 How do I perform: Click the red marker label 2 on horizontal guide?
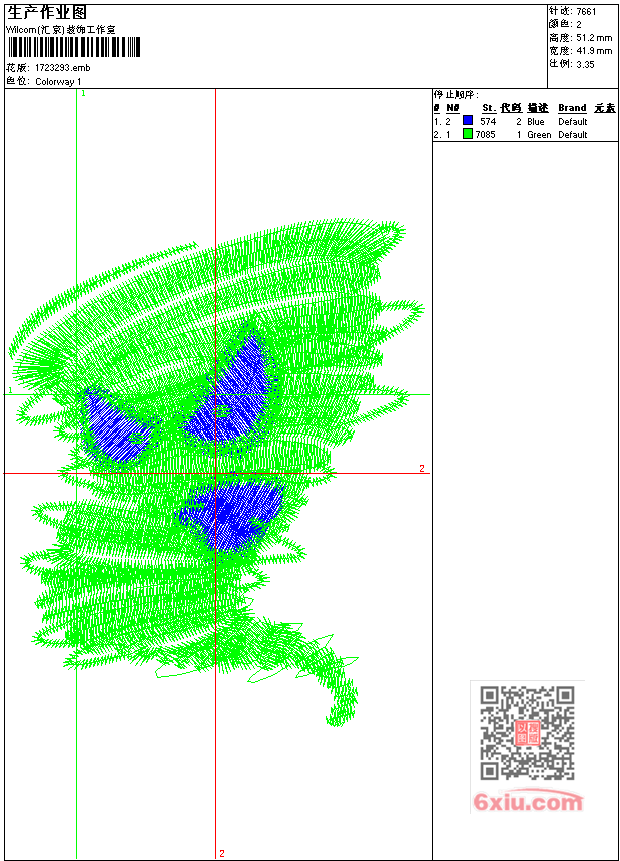click(422, 468)
